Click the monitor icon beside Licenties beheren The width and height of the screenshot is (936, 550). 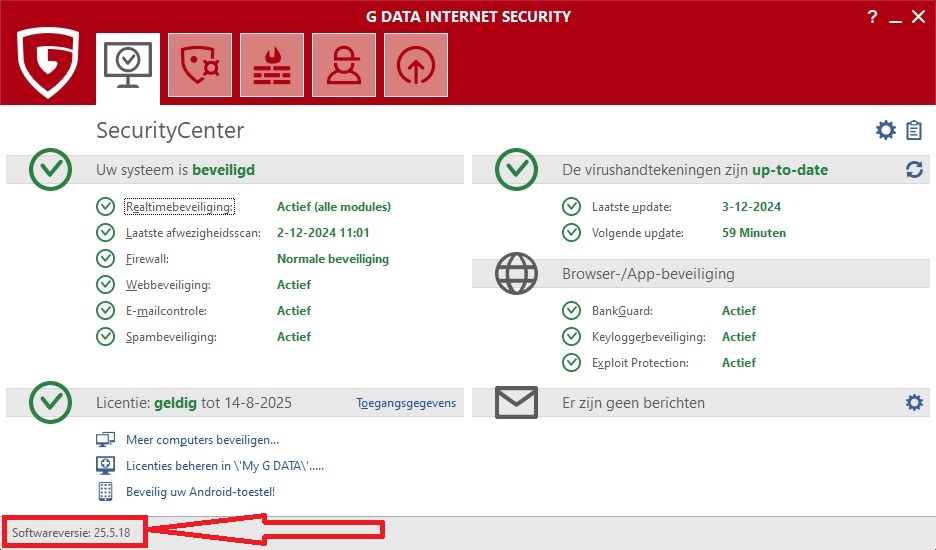coord(105,465)
